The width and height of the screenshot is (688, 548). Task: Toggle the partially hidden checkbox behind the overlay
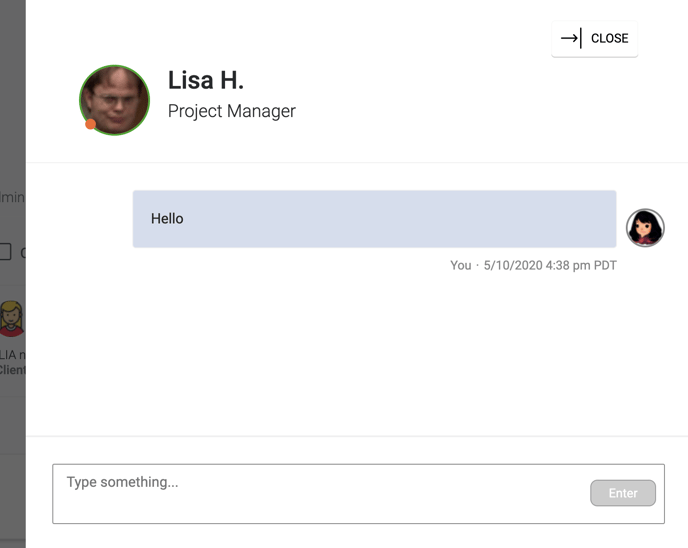(5, 252)
